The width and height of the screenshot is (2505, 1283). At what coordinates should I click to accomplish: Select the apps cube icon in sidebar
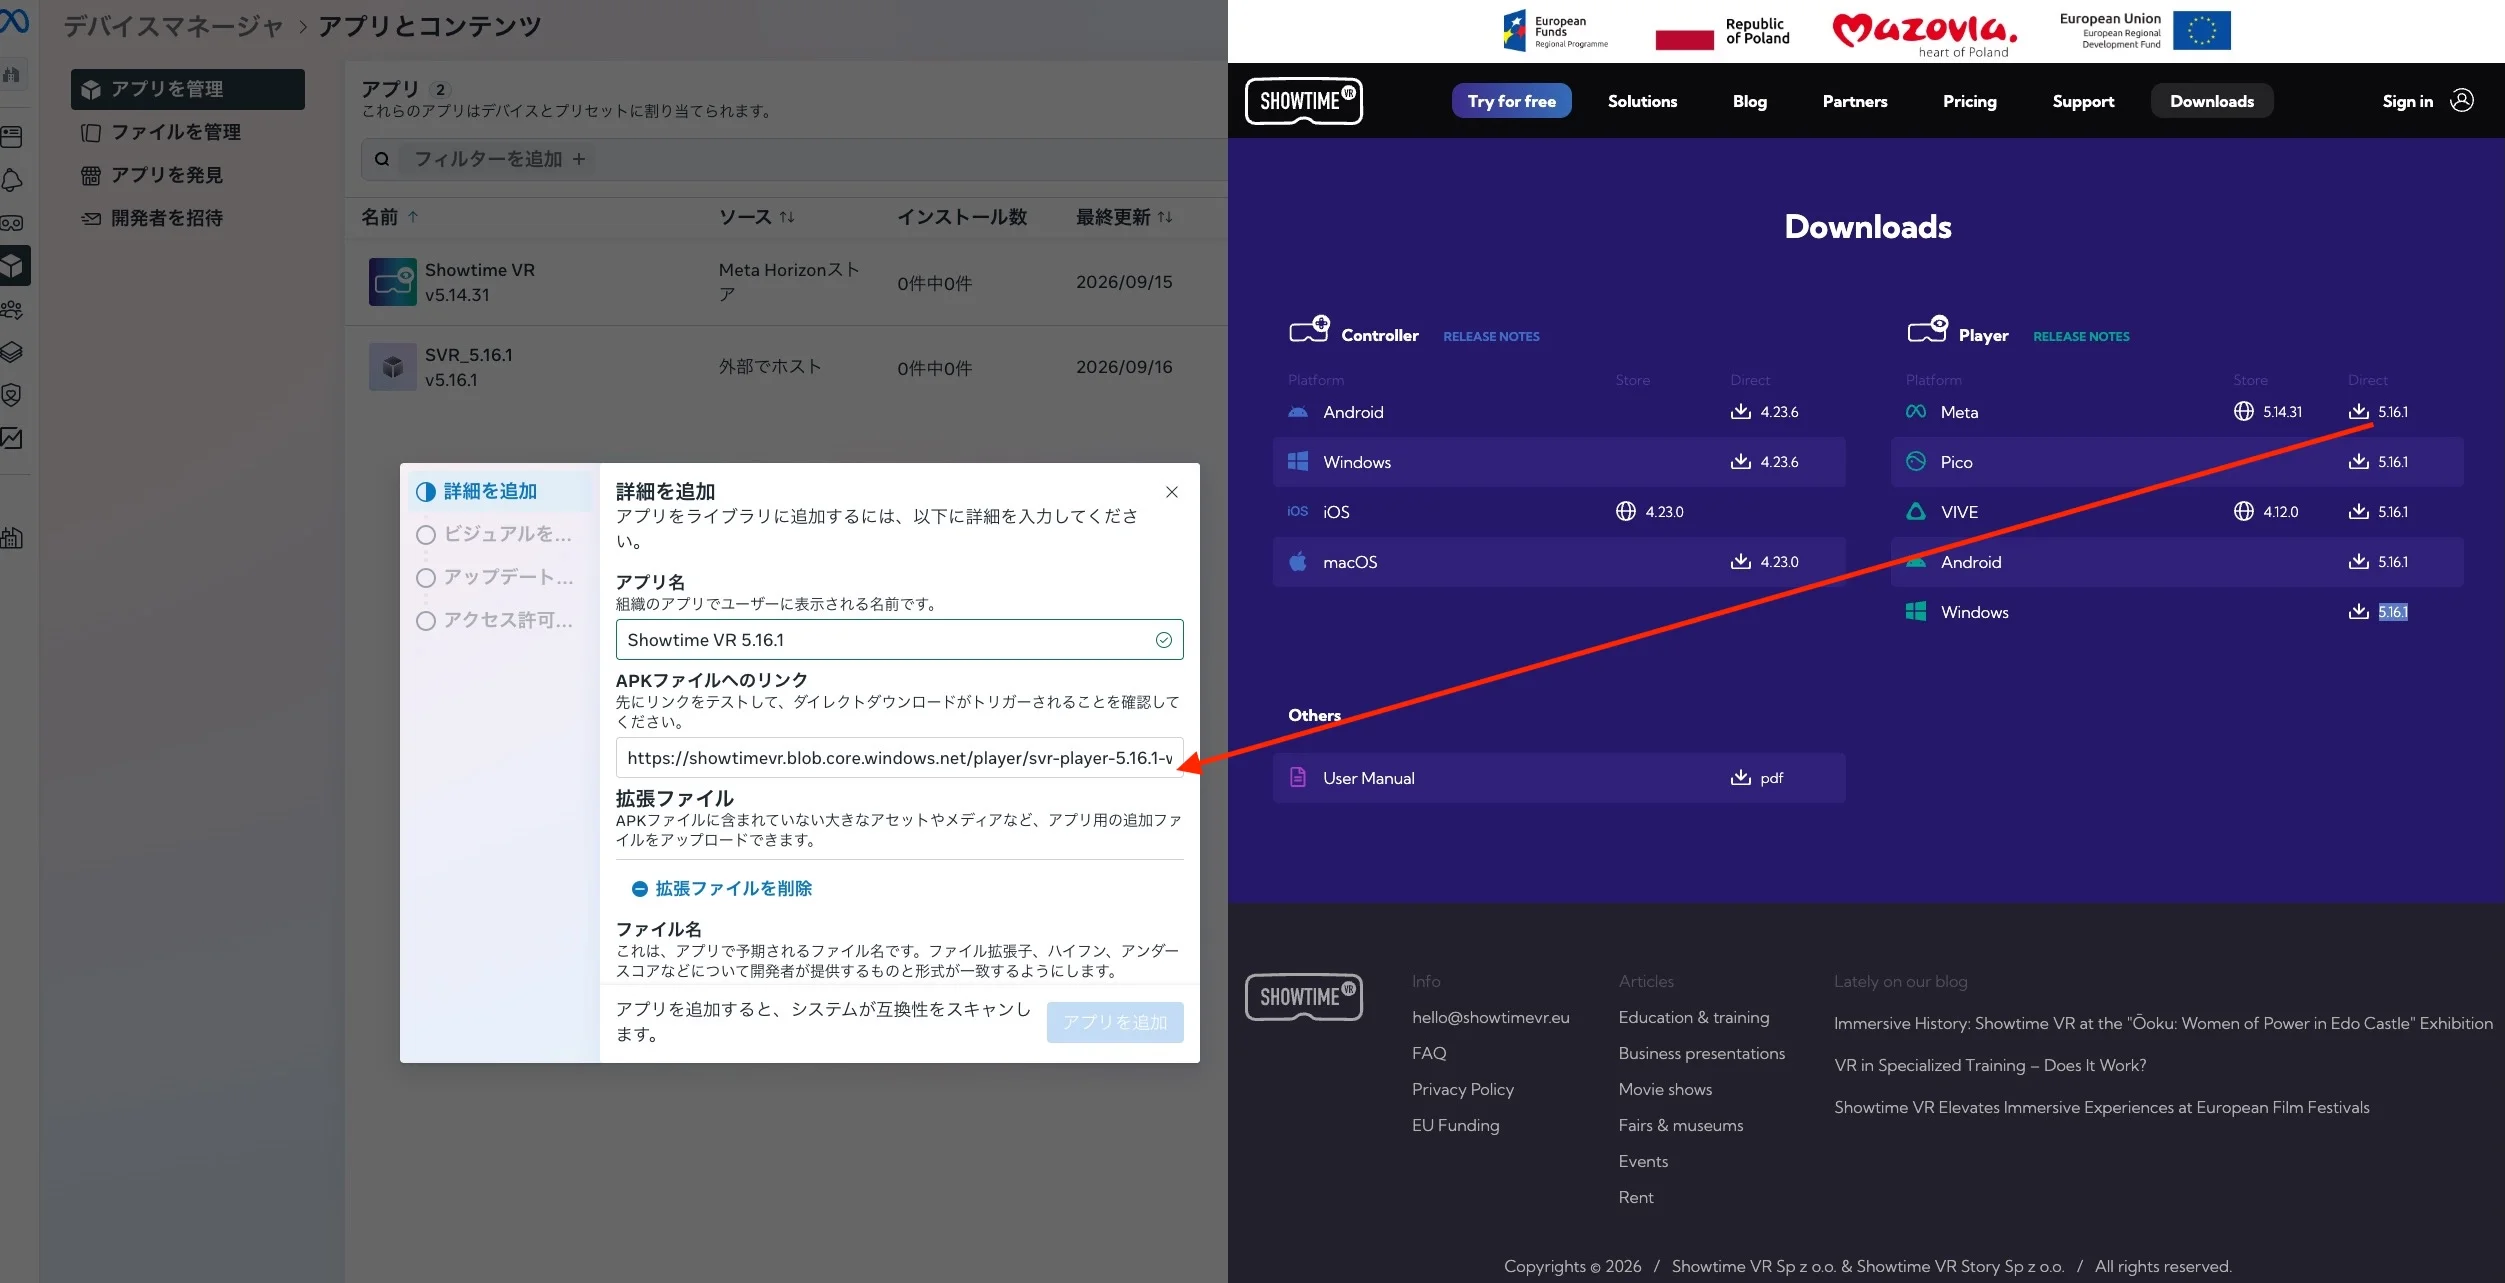click(12, 266)
